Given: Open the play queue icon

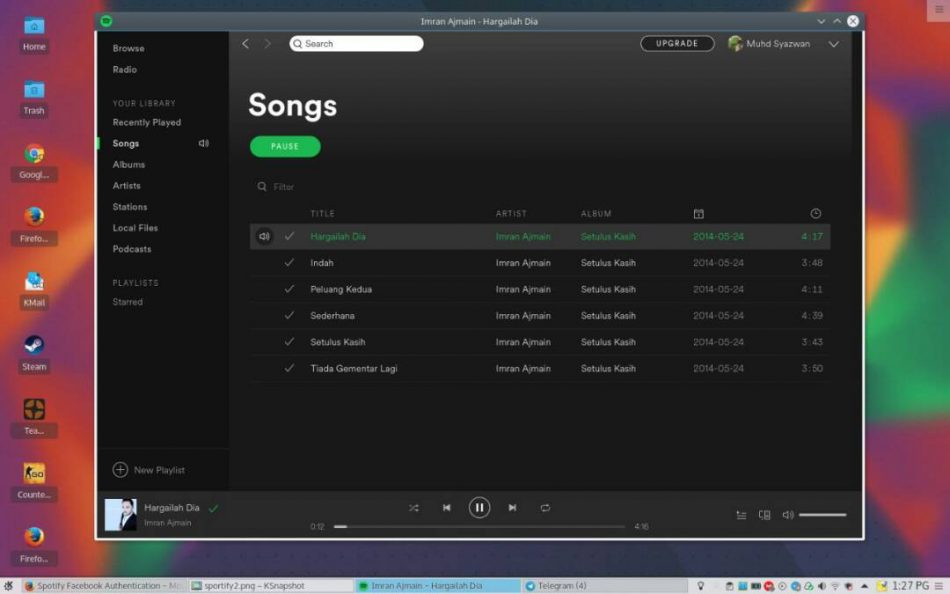Looking at the screenshot, I should pos(741,515).
